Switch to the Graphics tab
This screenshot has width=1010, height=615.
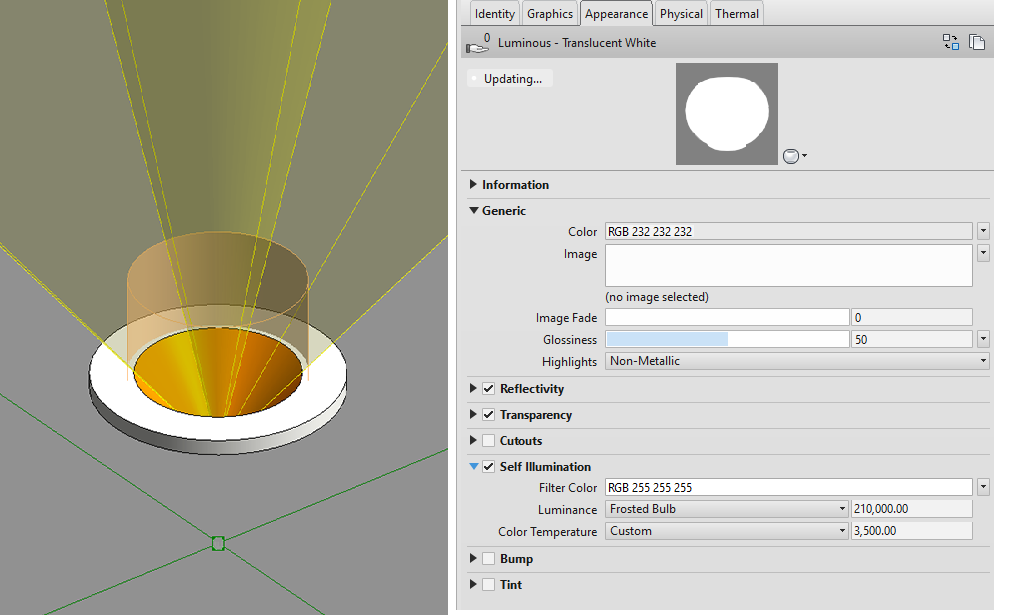[x=549, y=14]
